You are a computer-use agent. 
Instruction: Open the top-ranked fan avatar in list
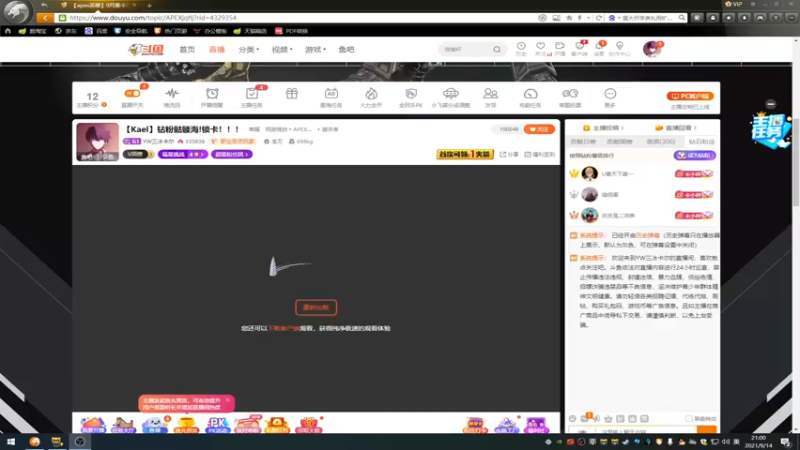click(x=589, y=173)
